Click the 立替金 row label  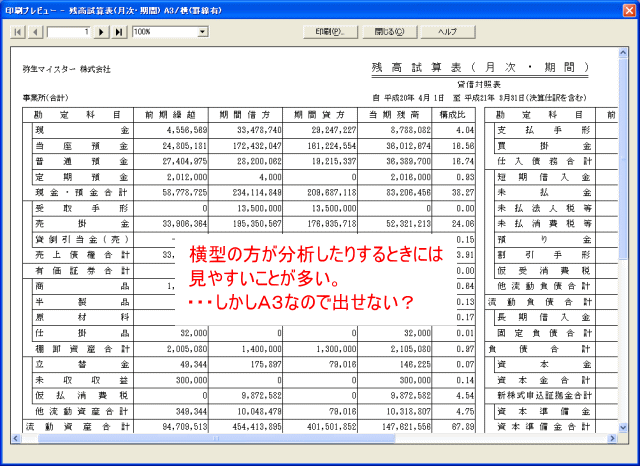(82, 365)
